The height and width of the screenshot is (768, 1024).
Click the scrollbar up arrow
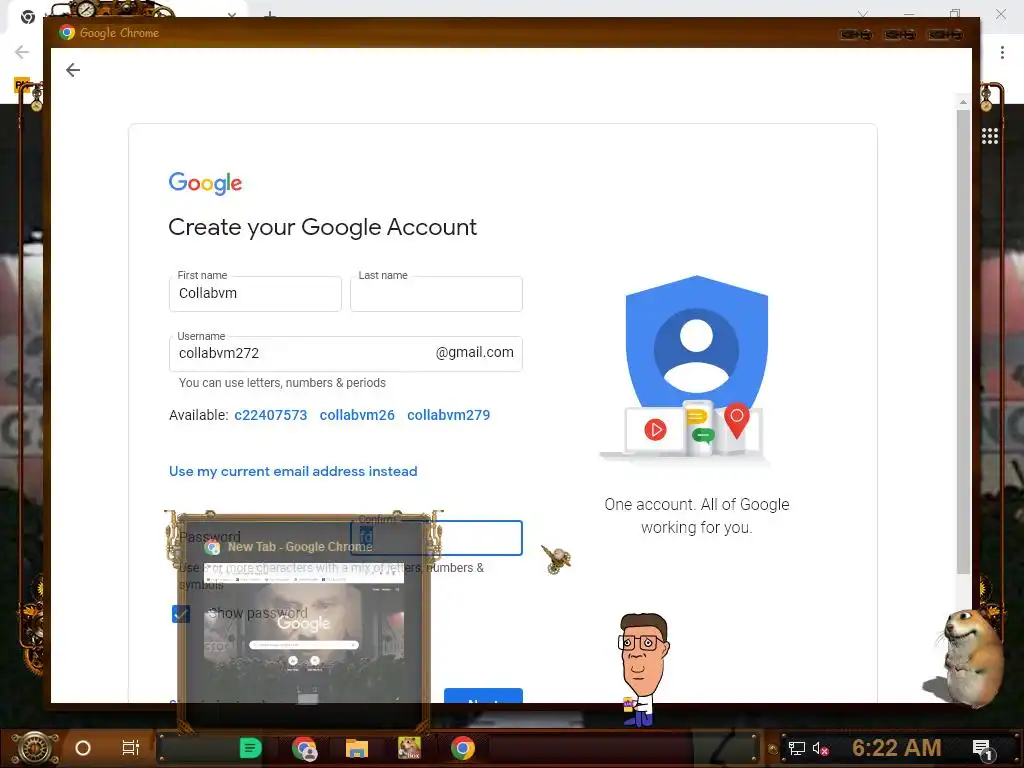963,103
